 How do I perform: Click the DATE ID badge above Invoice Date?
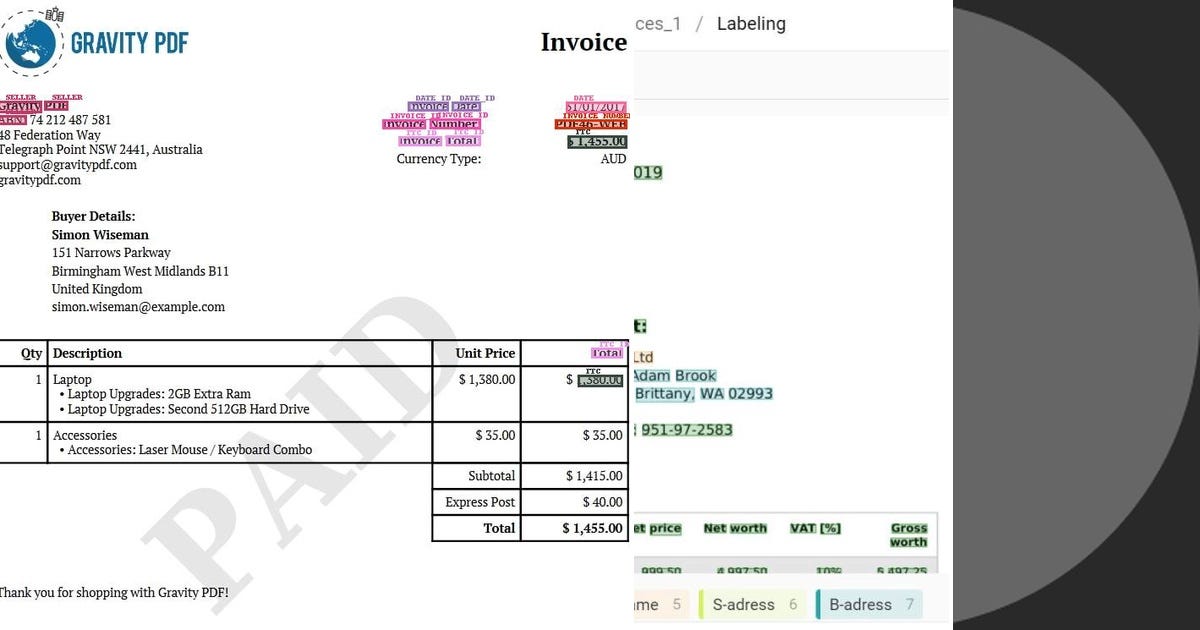(434, 96)
